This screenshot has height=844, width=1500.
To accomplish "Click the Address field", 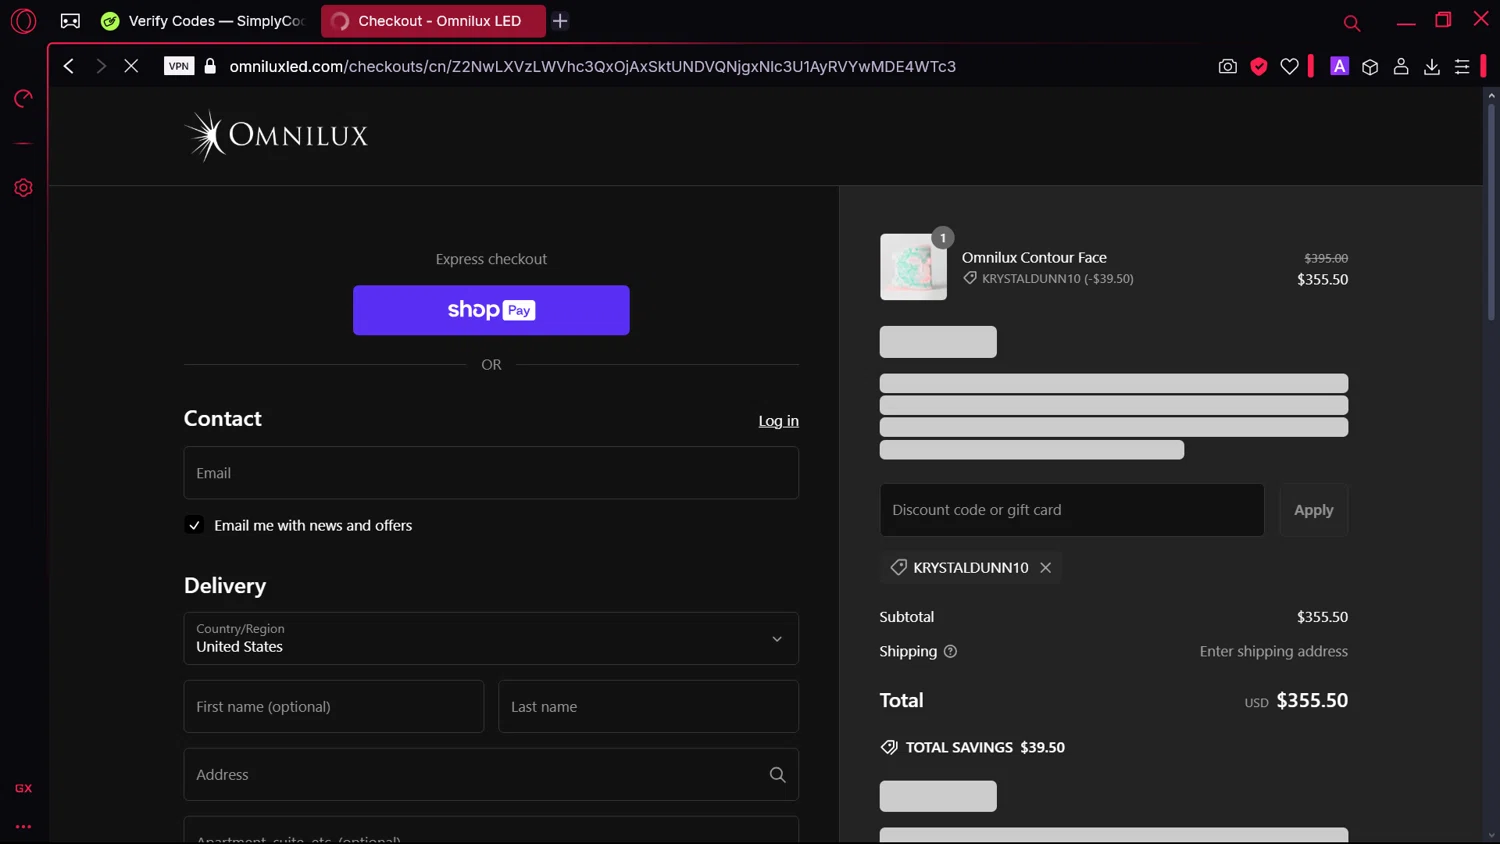I will (x=491, y=774).
